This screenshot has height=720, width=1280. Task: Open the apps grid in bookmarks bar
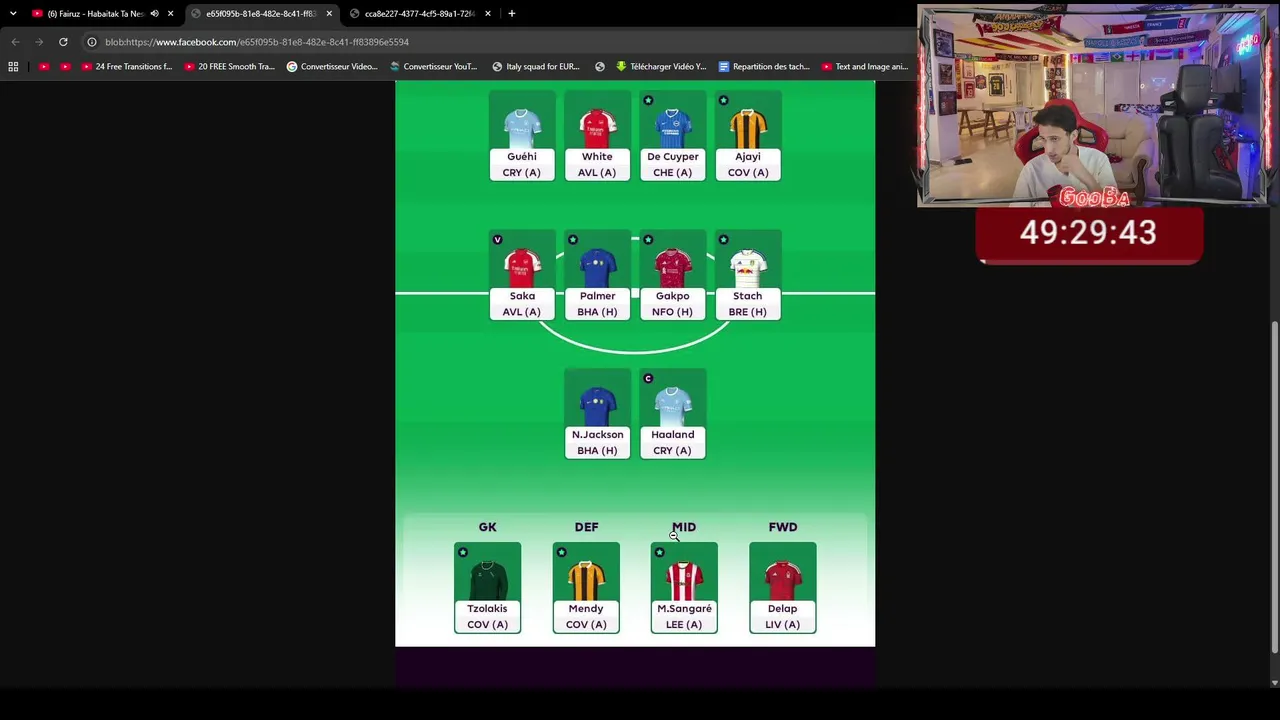(x=13, y=67)
